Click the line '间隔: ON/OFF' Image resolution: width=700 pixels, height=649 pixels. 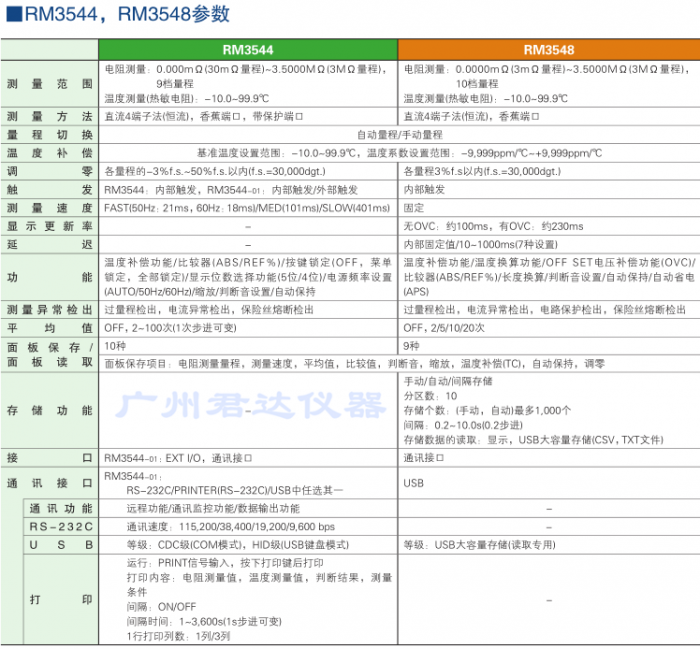161,607
